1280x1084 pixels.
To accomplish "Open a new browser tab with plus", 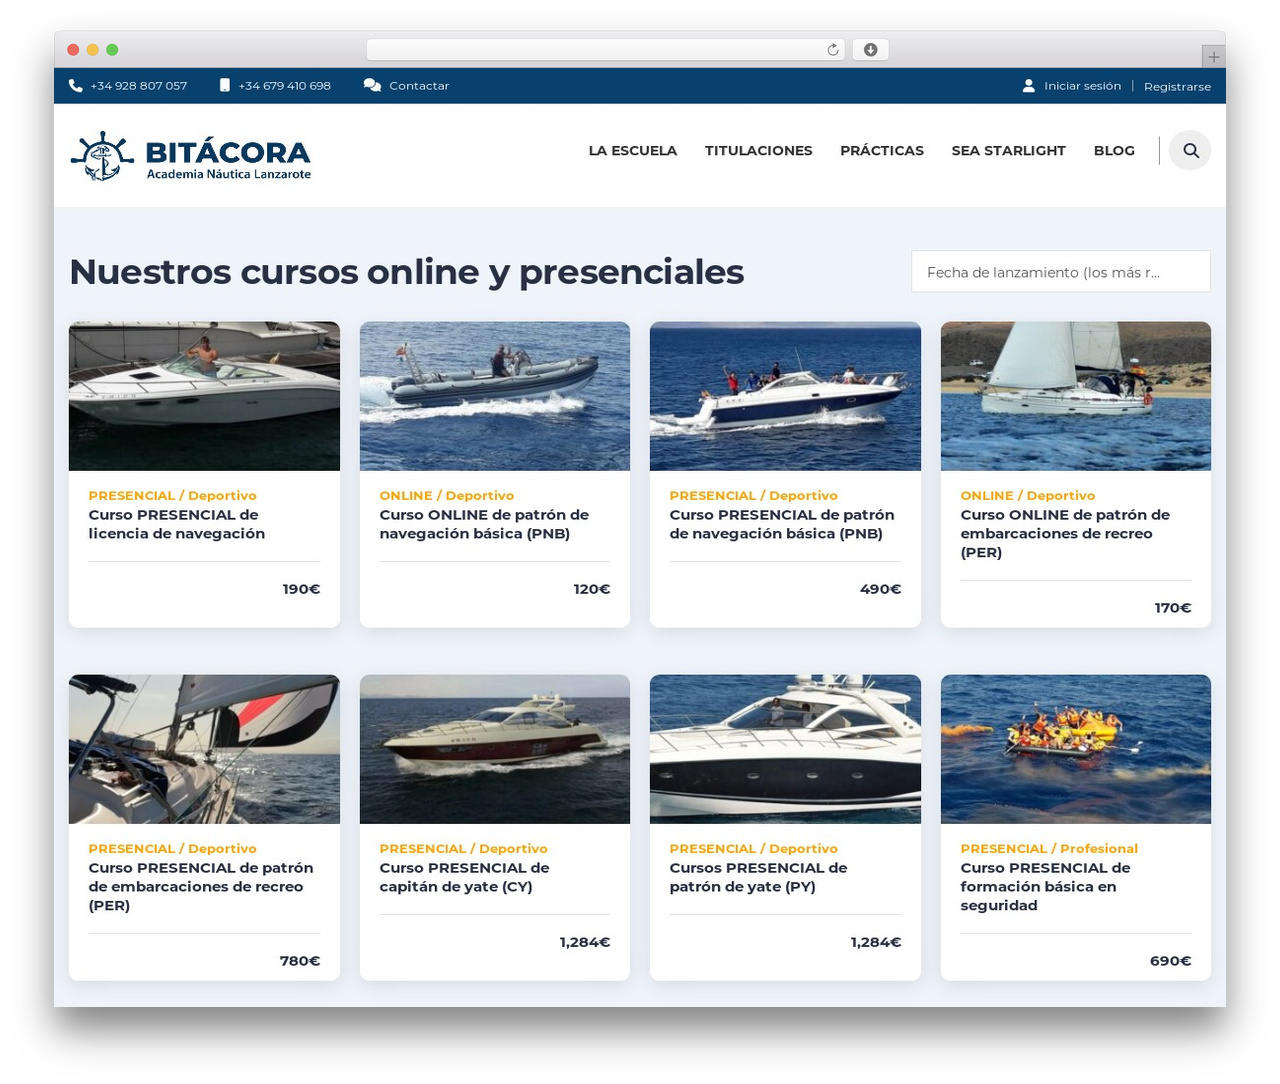I will tap(1213, 57).
